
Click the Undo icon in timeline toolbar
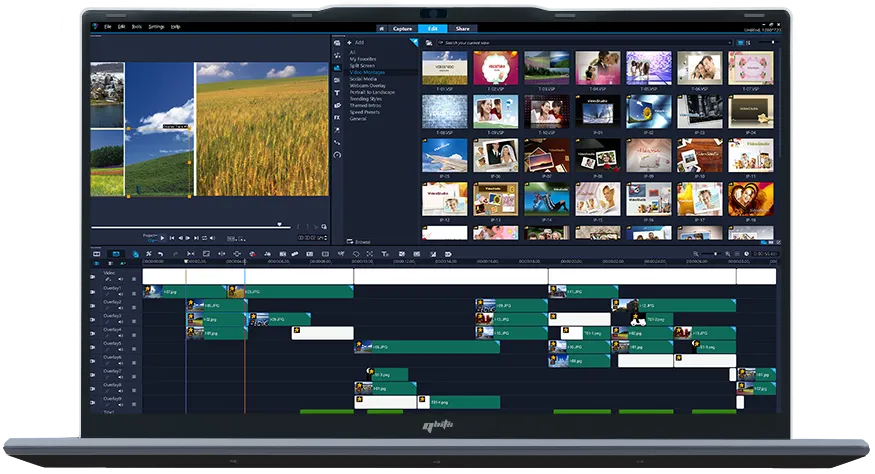(160, 254)
